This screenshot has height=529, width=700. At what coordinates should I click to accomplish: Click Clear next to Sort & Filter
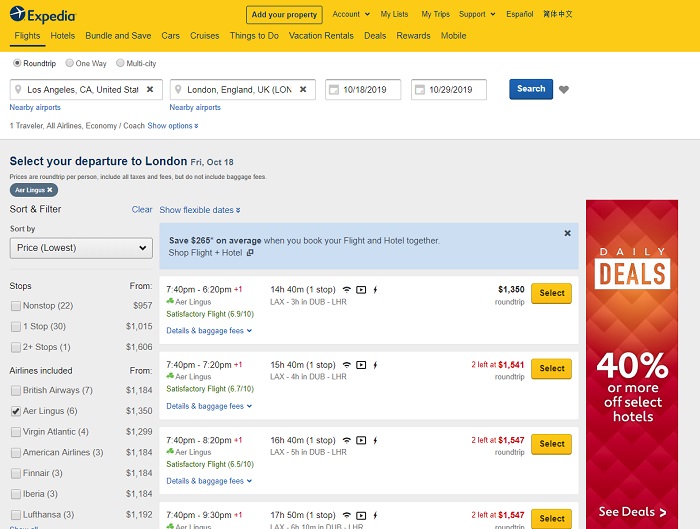[142, 209]
